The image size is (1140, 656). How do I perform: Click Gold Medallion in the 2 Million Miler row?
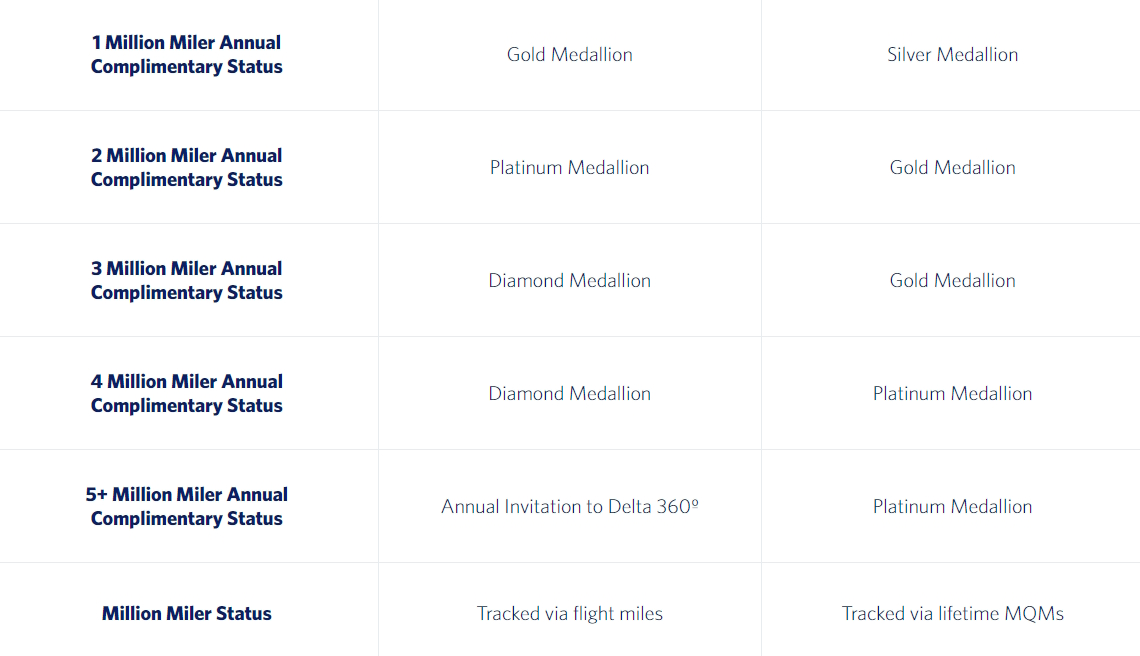[x=952, y=168]
